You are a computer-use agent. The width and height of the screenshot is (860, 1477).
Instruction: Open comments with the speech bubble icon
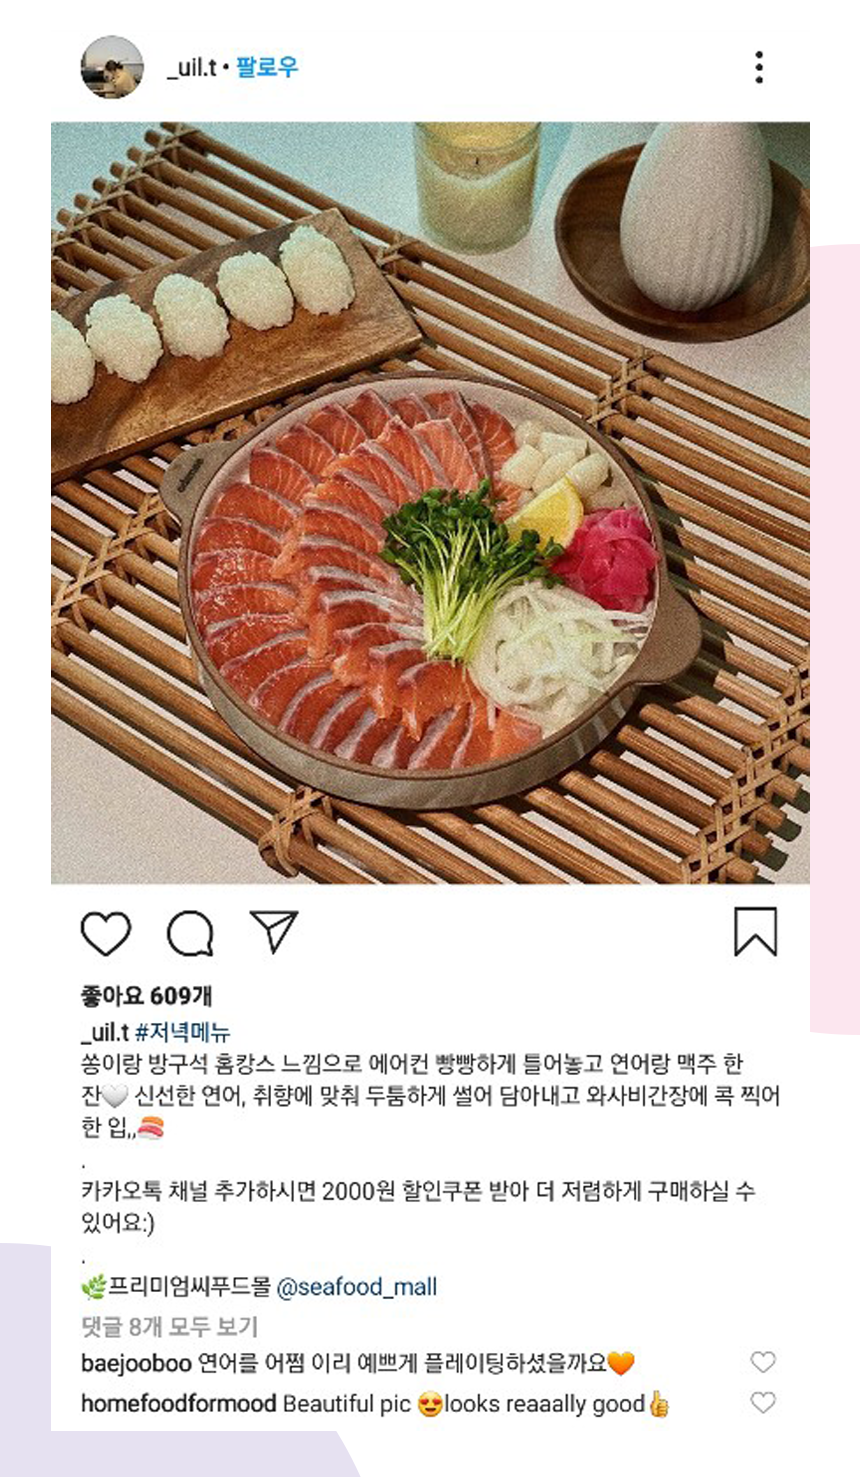tap(190, 934)
